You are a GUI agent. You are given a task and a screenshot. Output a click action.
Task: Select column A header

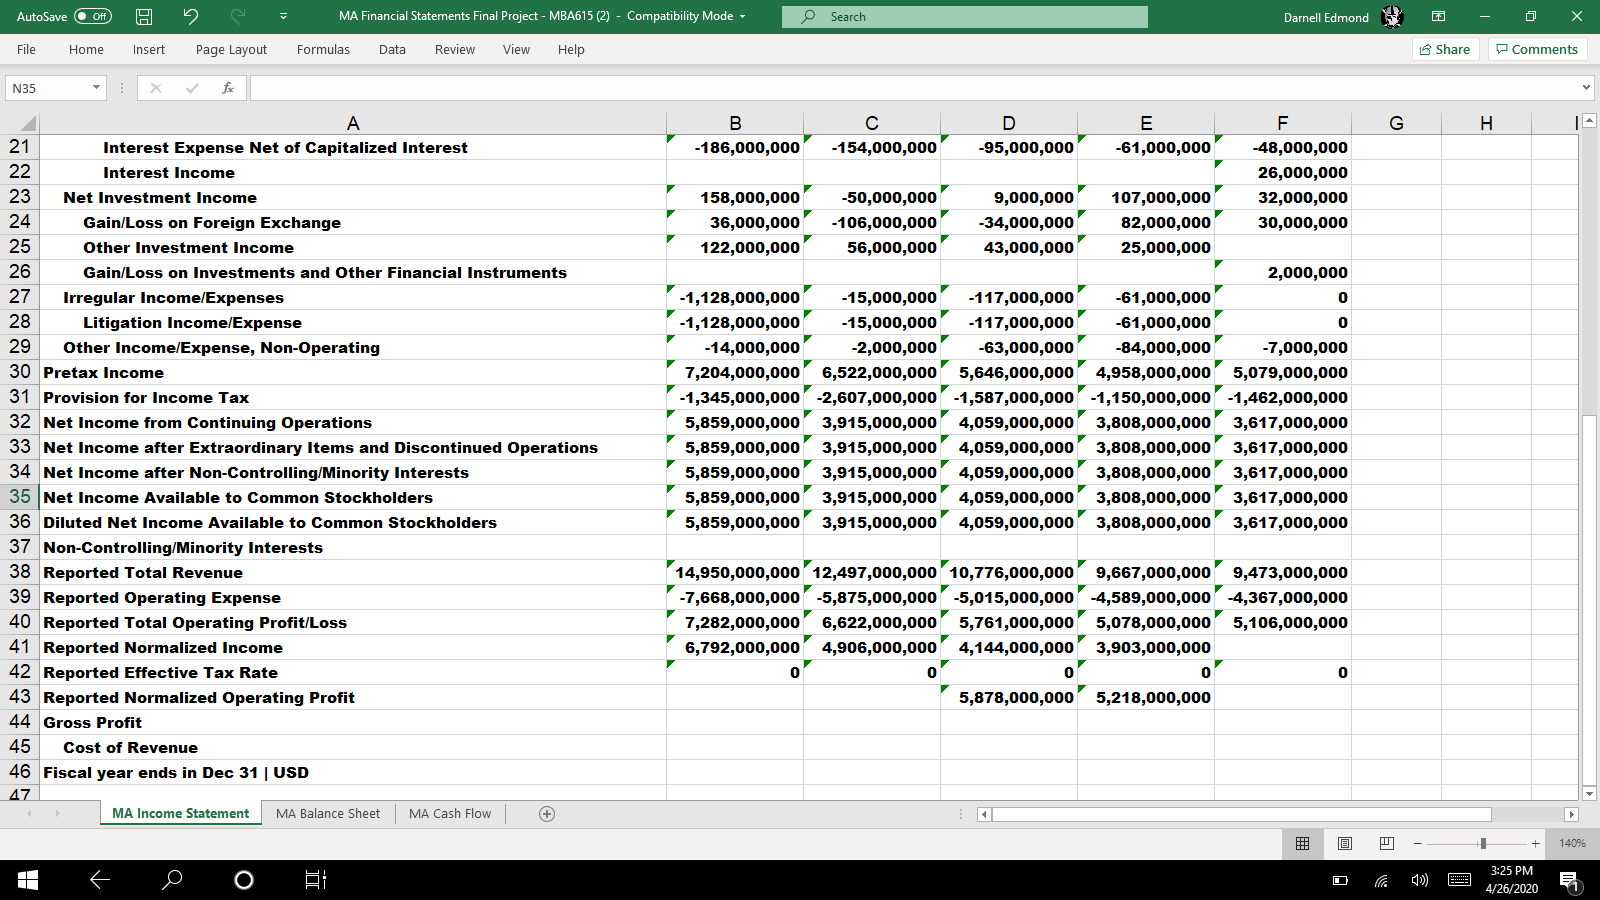tap(353, 123)
